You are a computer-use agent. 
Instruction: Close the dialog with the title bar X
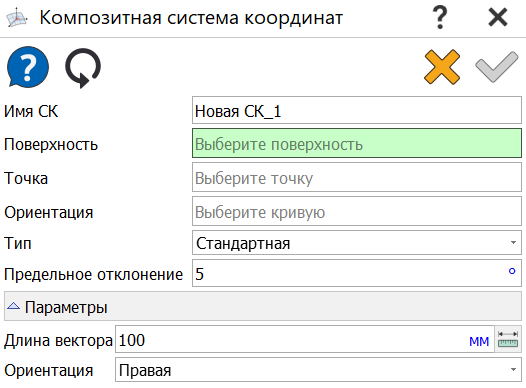[x=497, y=17]
